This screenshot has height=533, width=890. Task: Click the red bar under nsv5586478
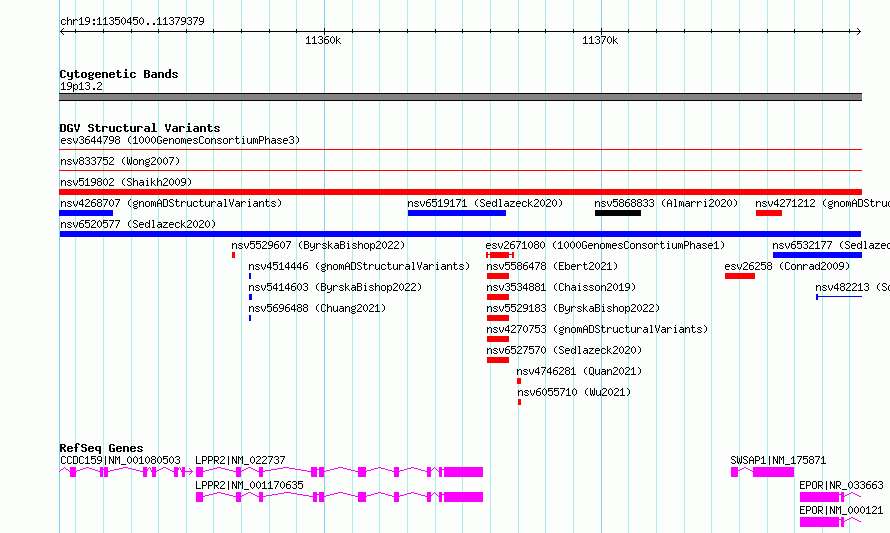click(x=498, y=276)
